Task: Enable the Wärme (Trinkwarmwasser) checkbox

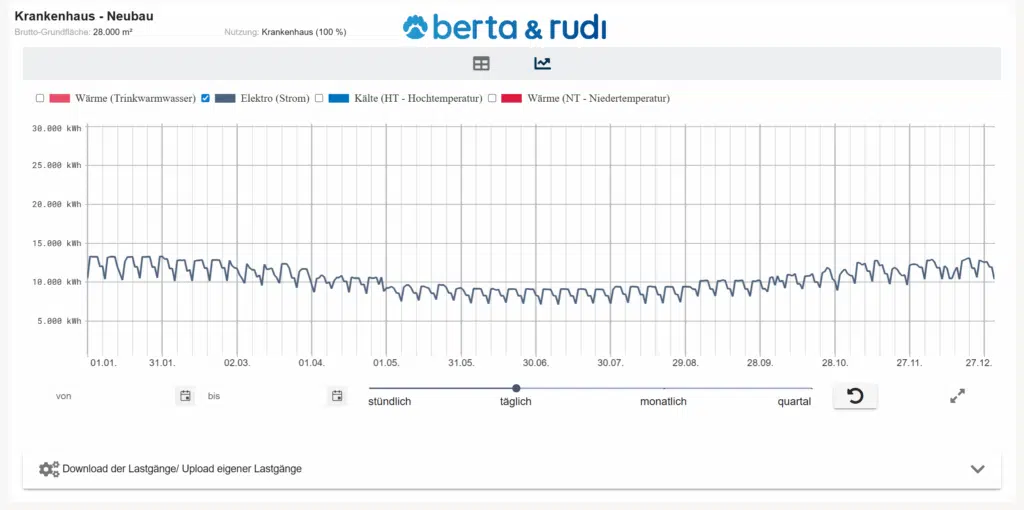Action: [40, 98]
